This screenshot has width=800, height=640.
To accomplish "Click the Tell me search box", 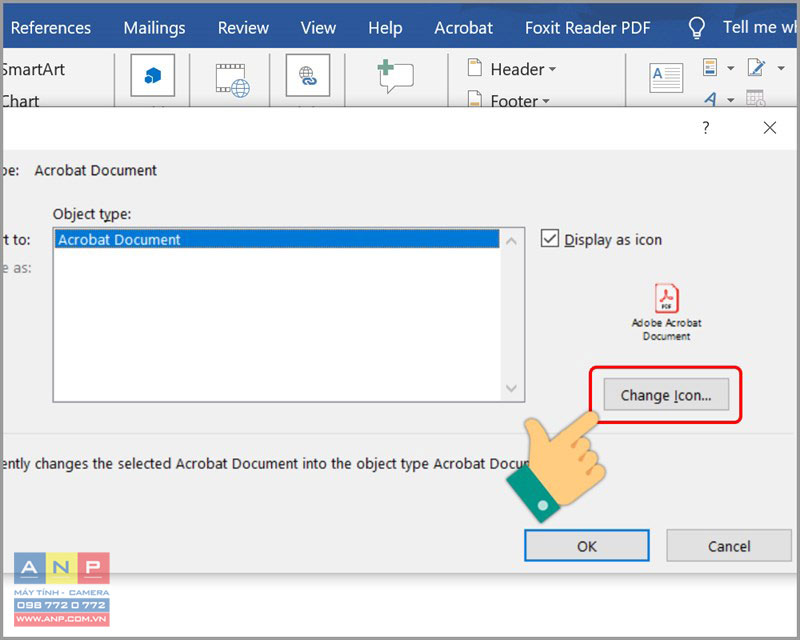I will click(x=759, y=27).
